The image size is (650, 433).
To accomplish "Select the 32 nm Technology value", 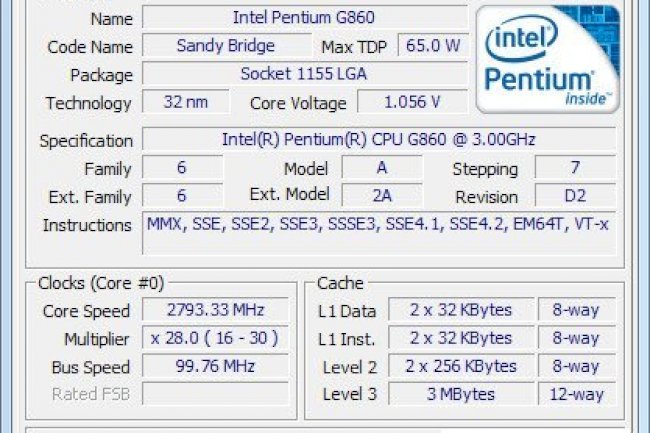I will [185, 102].
